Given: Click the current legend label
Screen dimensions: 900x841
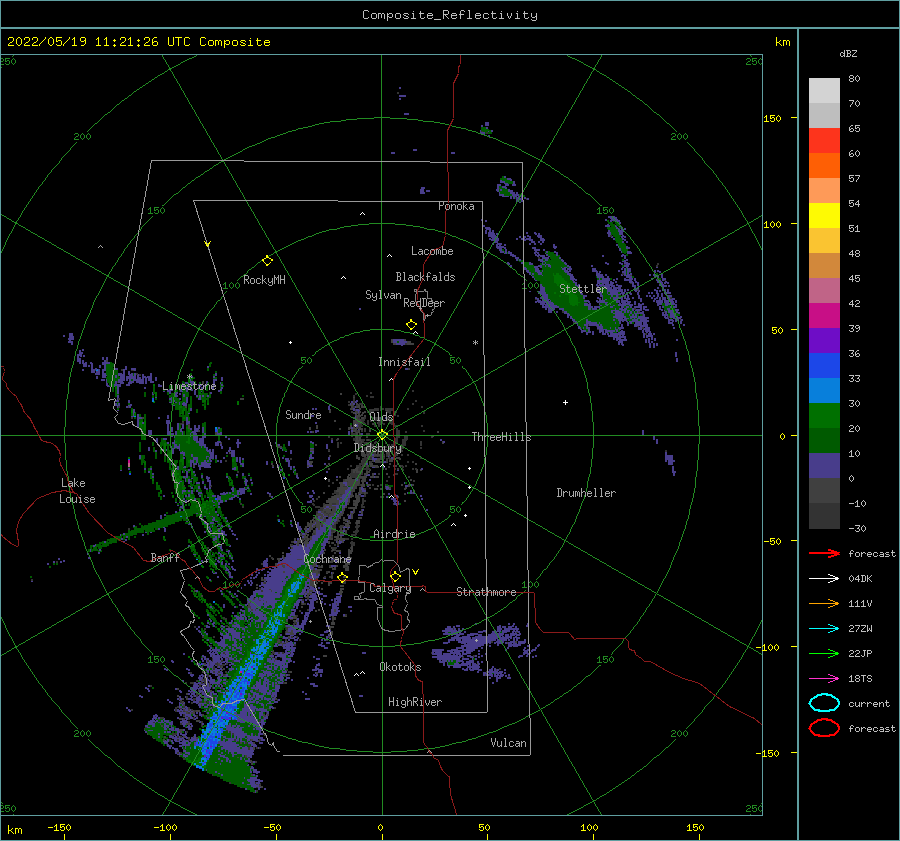Looking at the screenshot, I should point(869,703).
